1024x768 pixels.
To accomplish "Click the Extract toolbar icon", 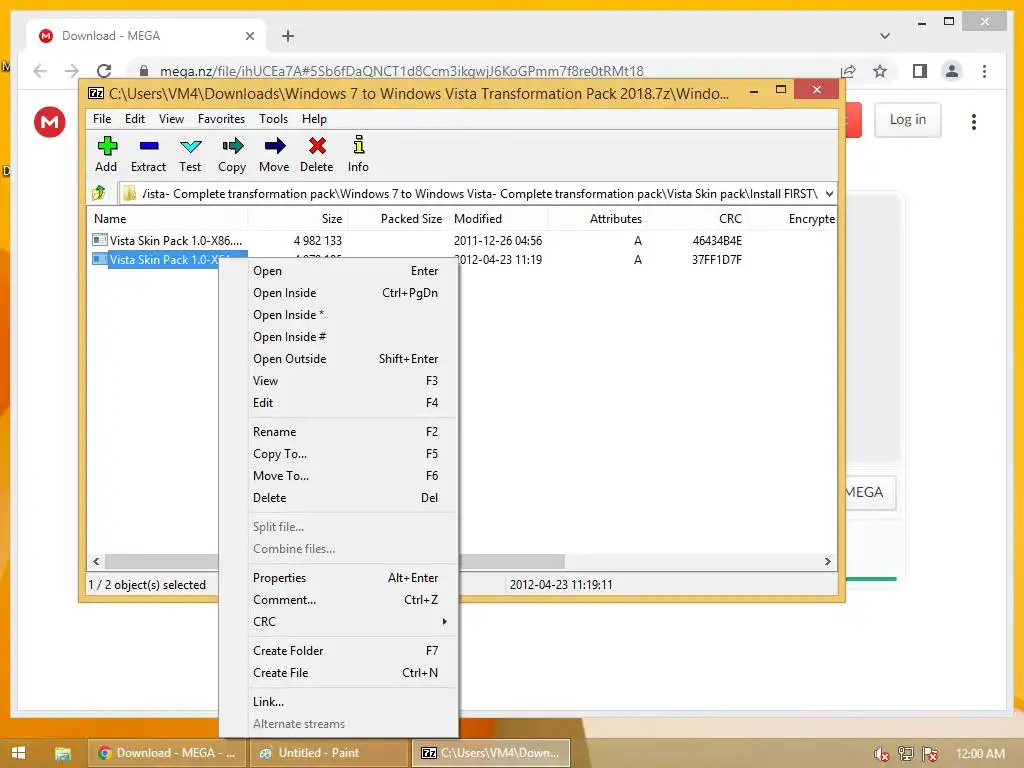I will pyautogui.click(x=148, y=154).
